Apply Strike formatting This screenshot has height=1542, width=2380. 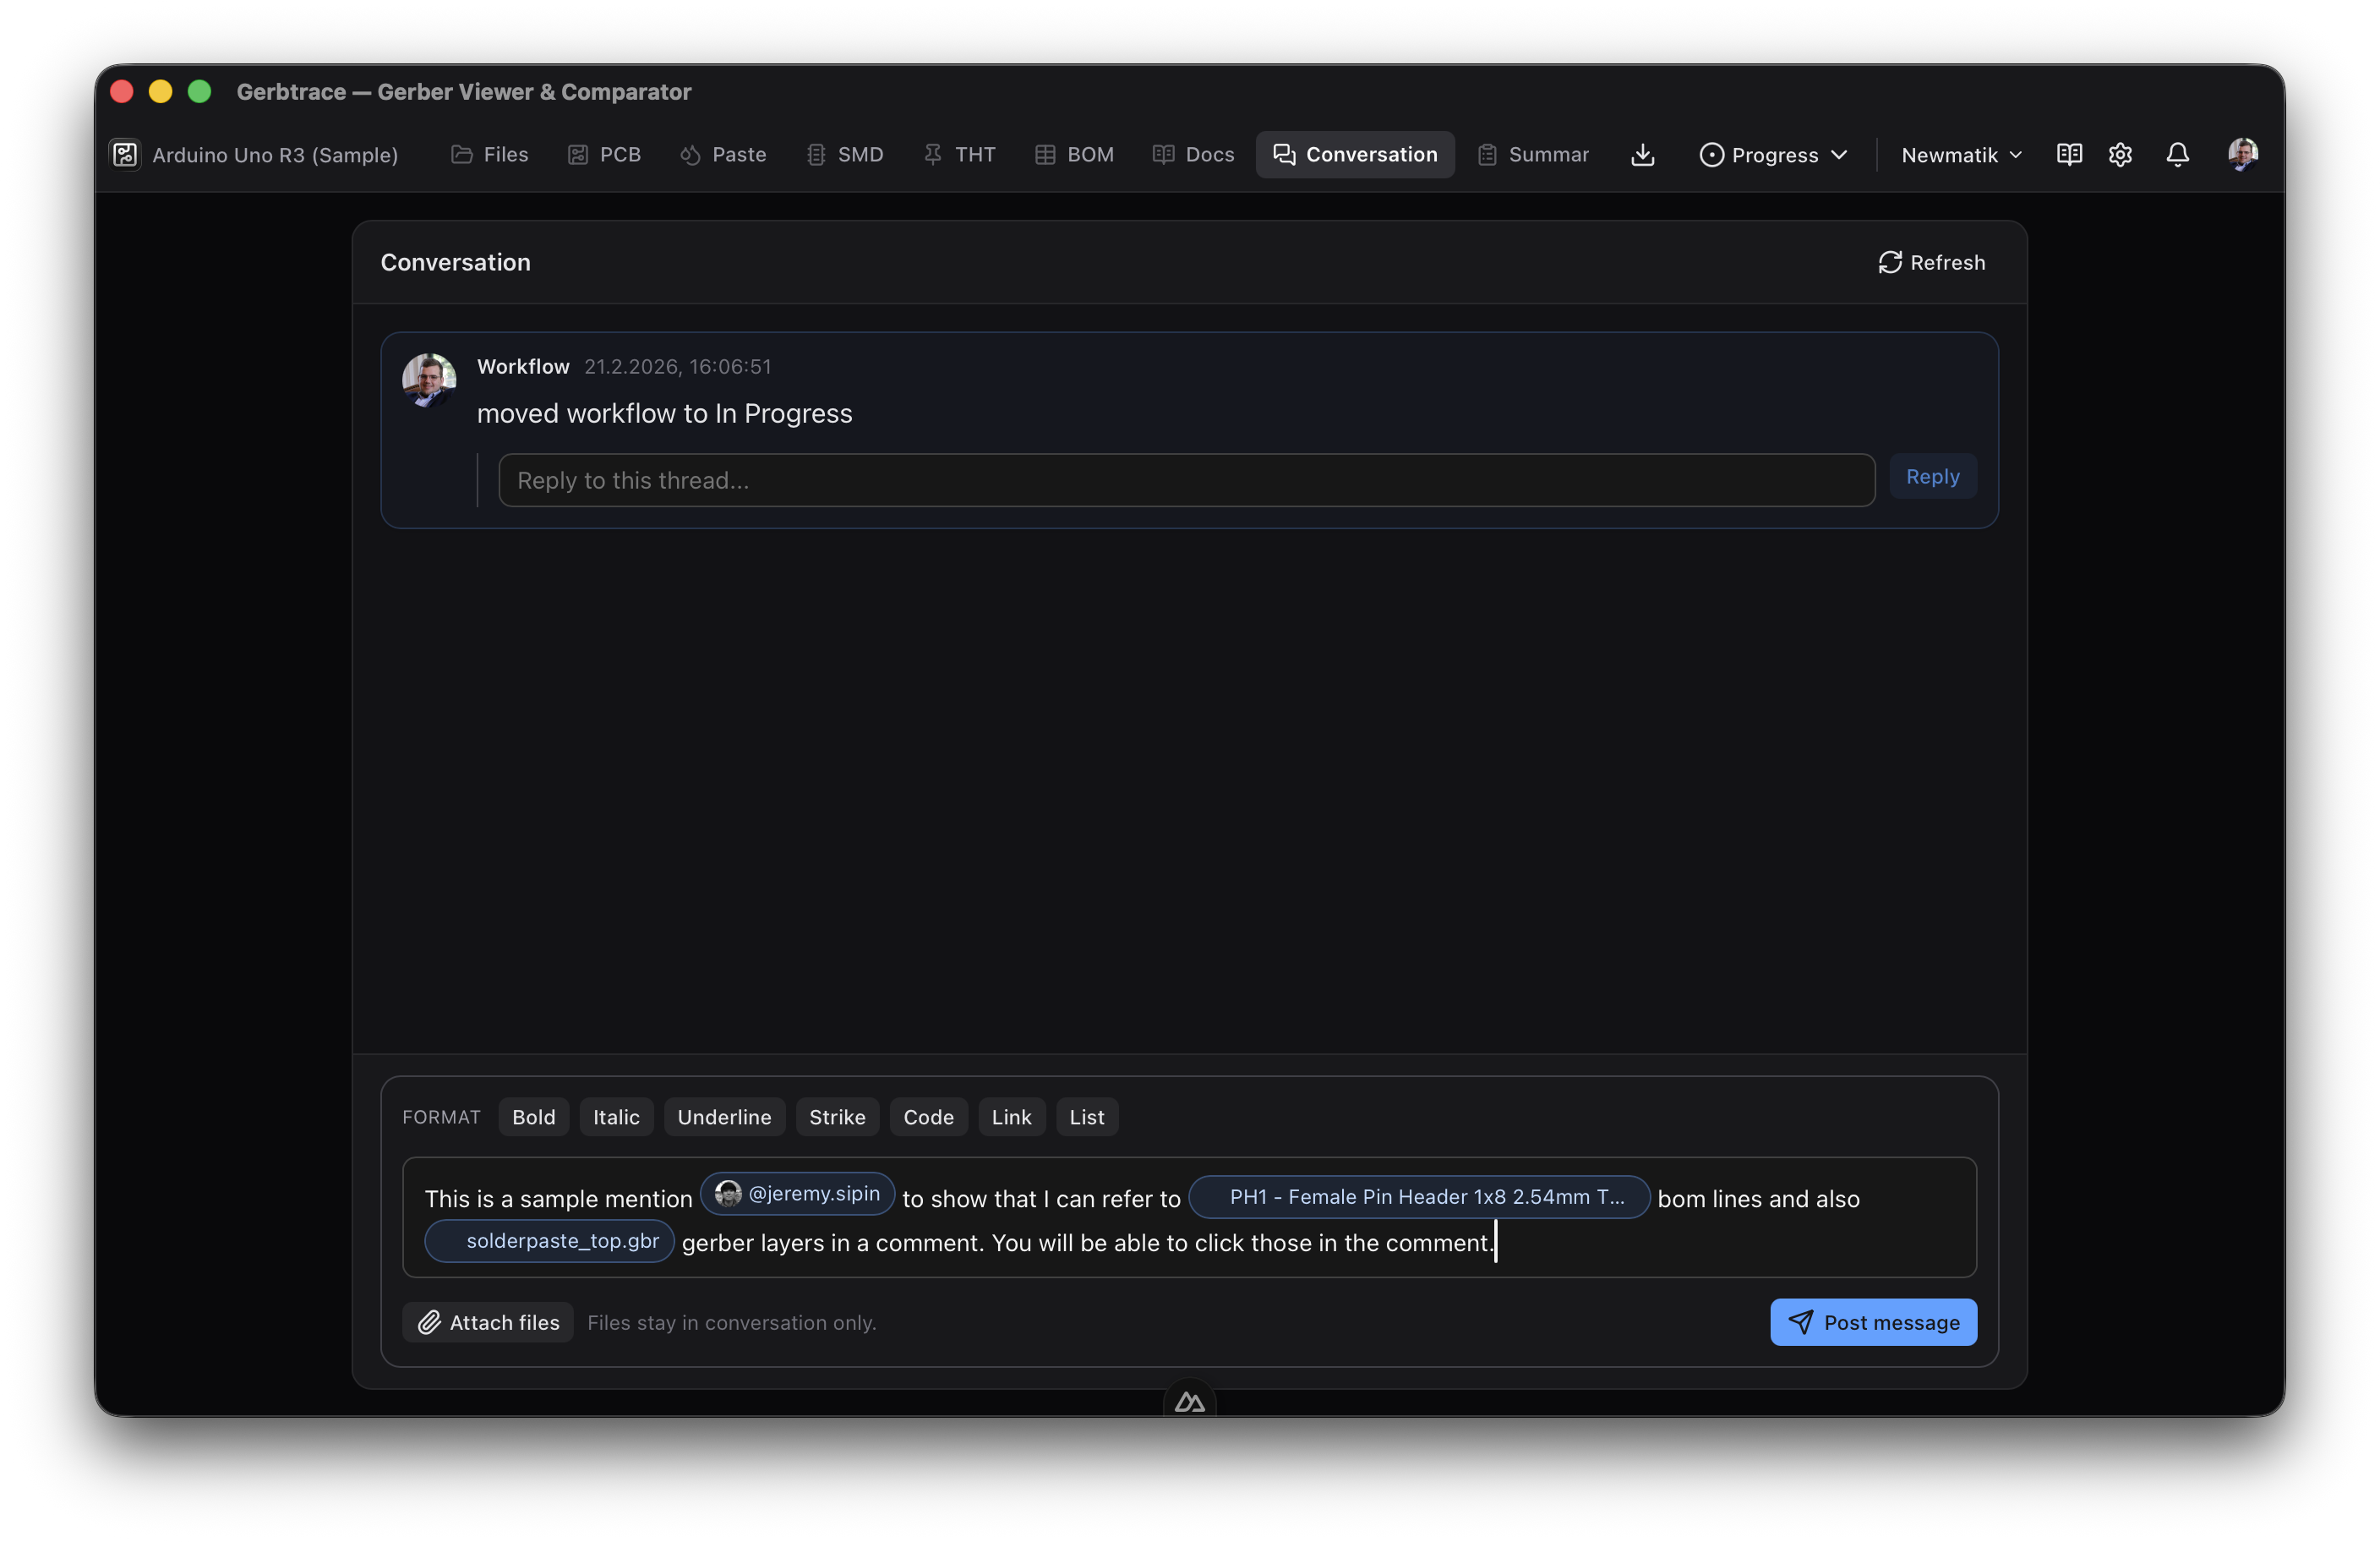tap(837, 1117)
